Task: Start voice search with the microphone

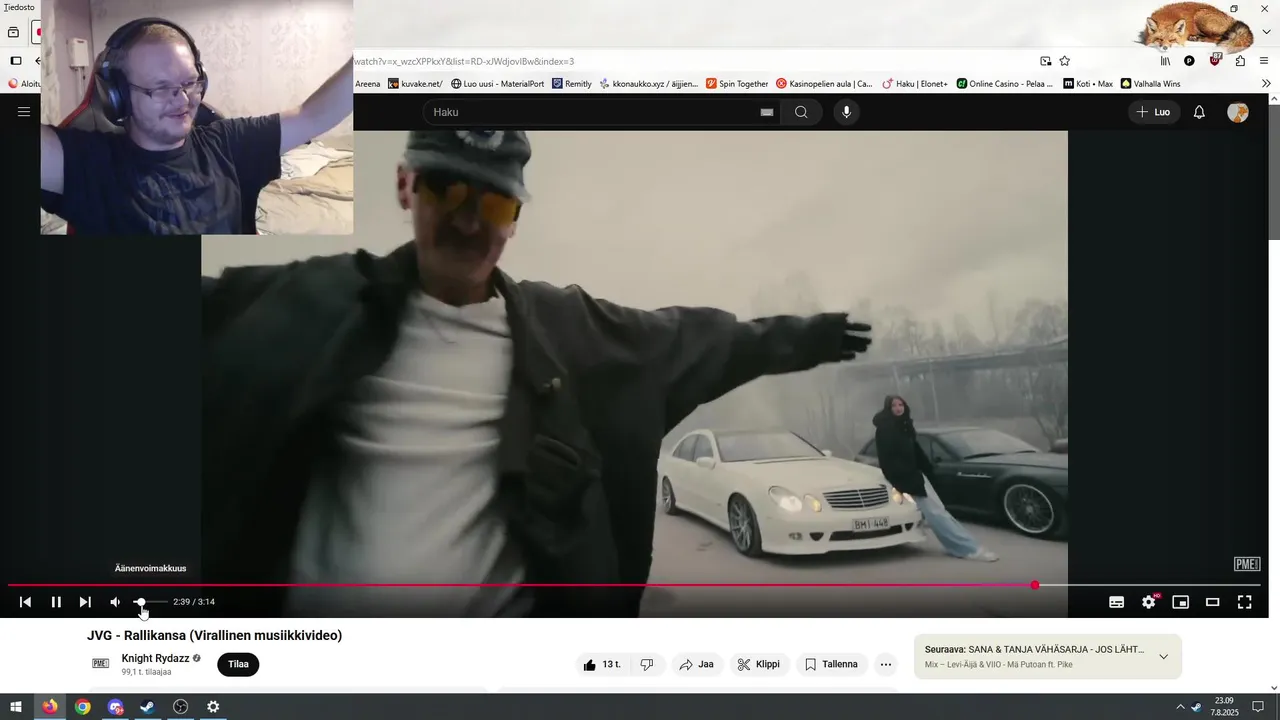Action: point(847,112)
